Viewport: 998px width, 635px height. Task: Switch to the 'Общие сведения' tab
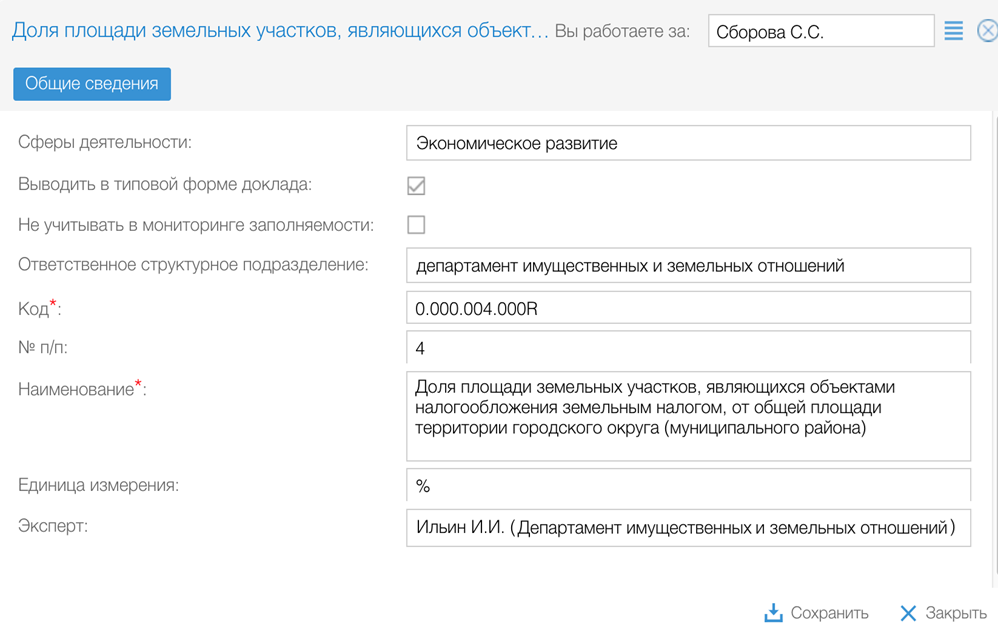coord(92,84)
